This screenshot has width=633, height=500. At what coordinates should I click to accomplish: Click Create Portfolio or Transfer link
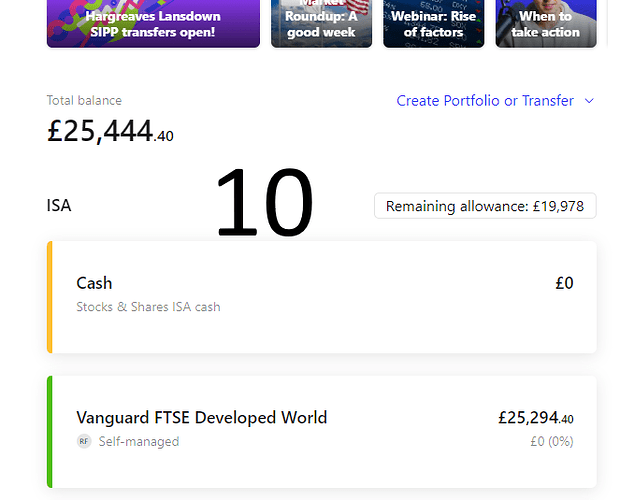(485, 100)
